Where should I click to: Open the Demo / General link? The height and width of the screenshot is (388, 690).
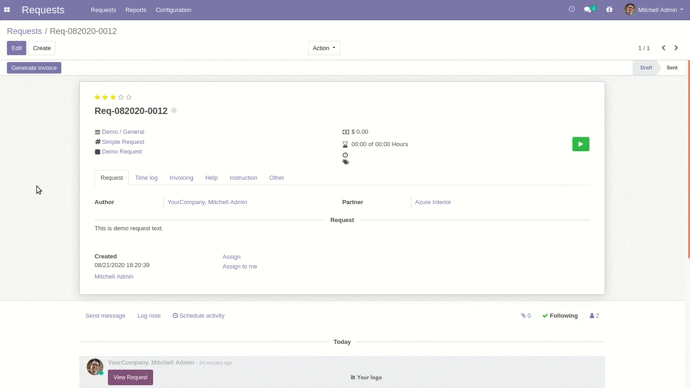[x=123, y=132]
